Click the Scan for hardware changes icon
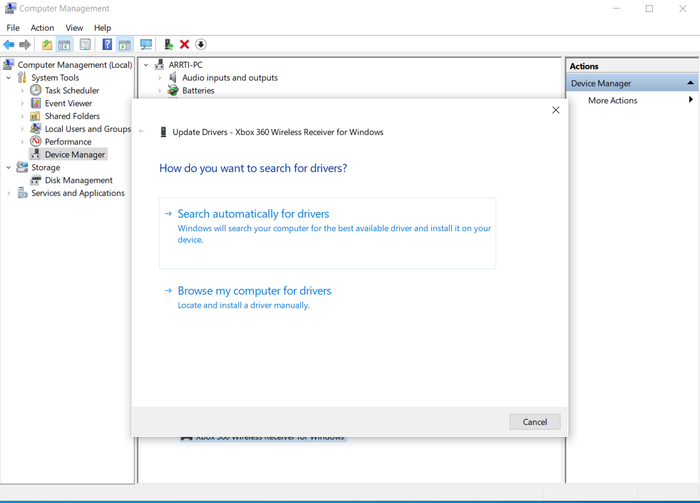The image size is (700, 503). pos(146,45)
